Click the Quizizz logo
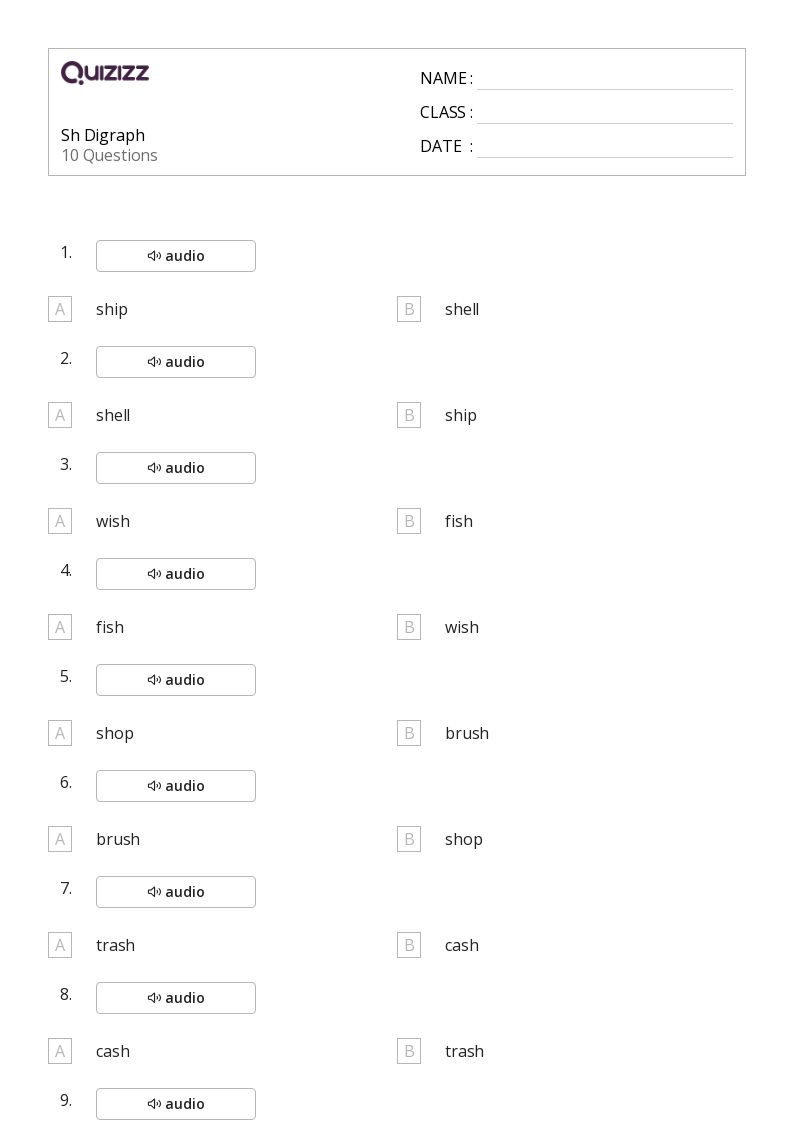794x1123 pixels. [105, 73]
